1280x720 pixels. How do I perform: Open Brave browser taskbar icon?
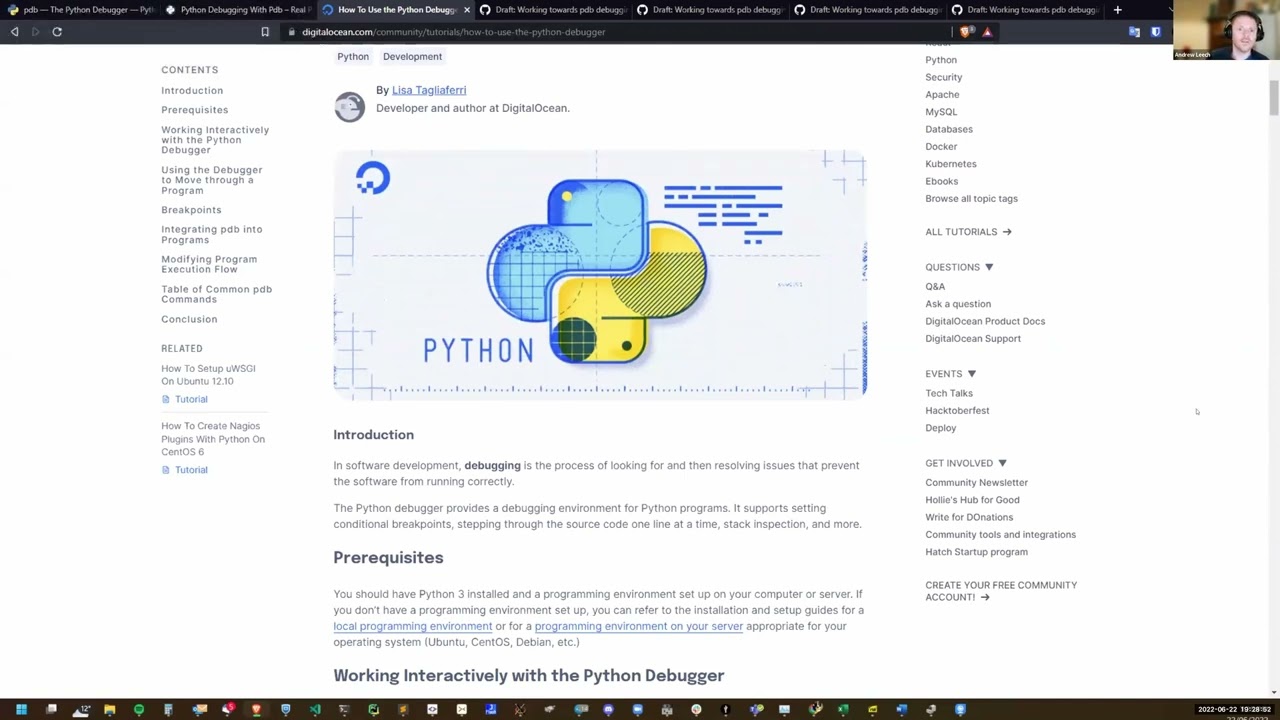[256, 710]
